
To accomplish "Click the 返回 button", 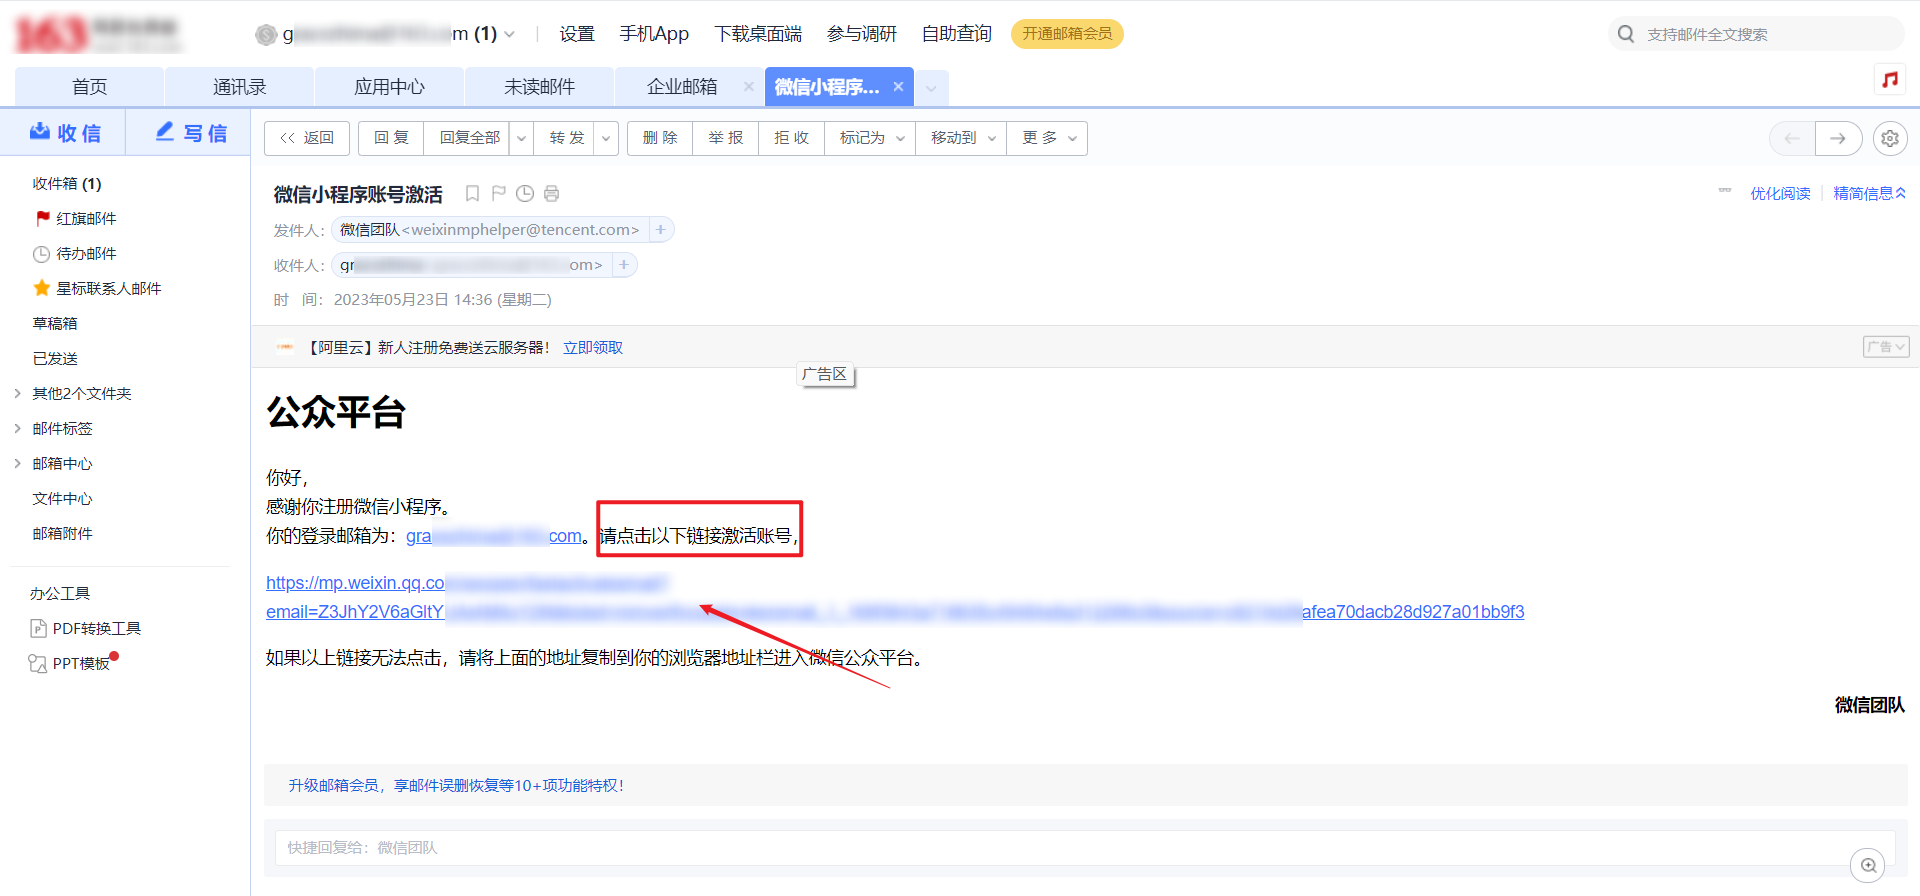I will pos(307,138).
